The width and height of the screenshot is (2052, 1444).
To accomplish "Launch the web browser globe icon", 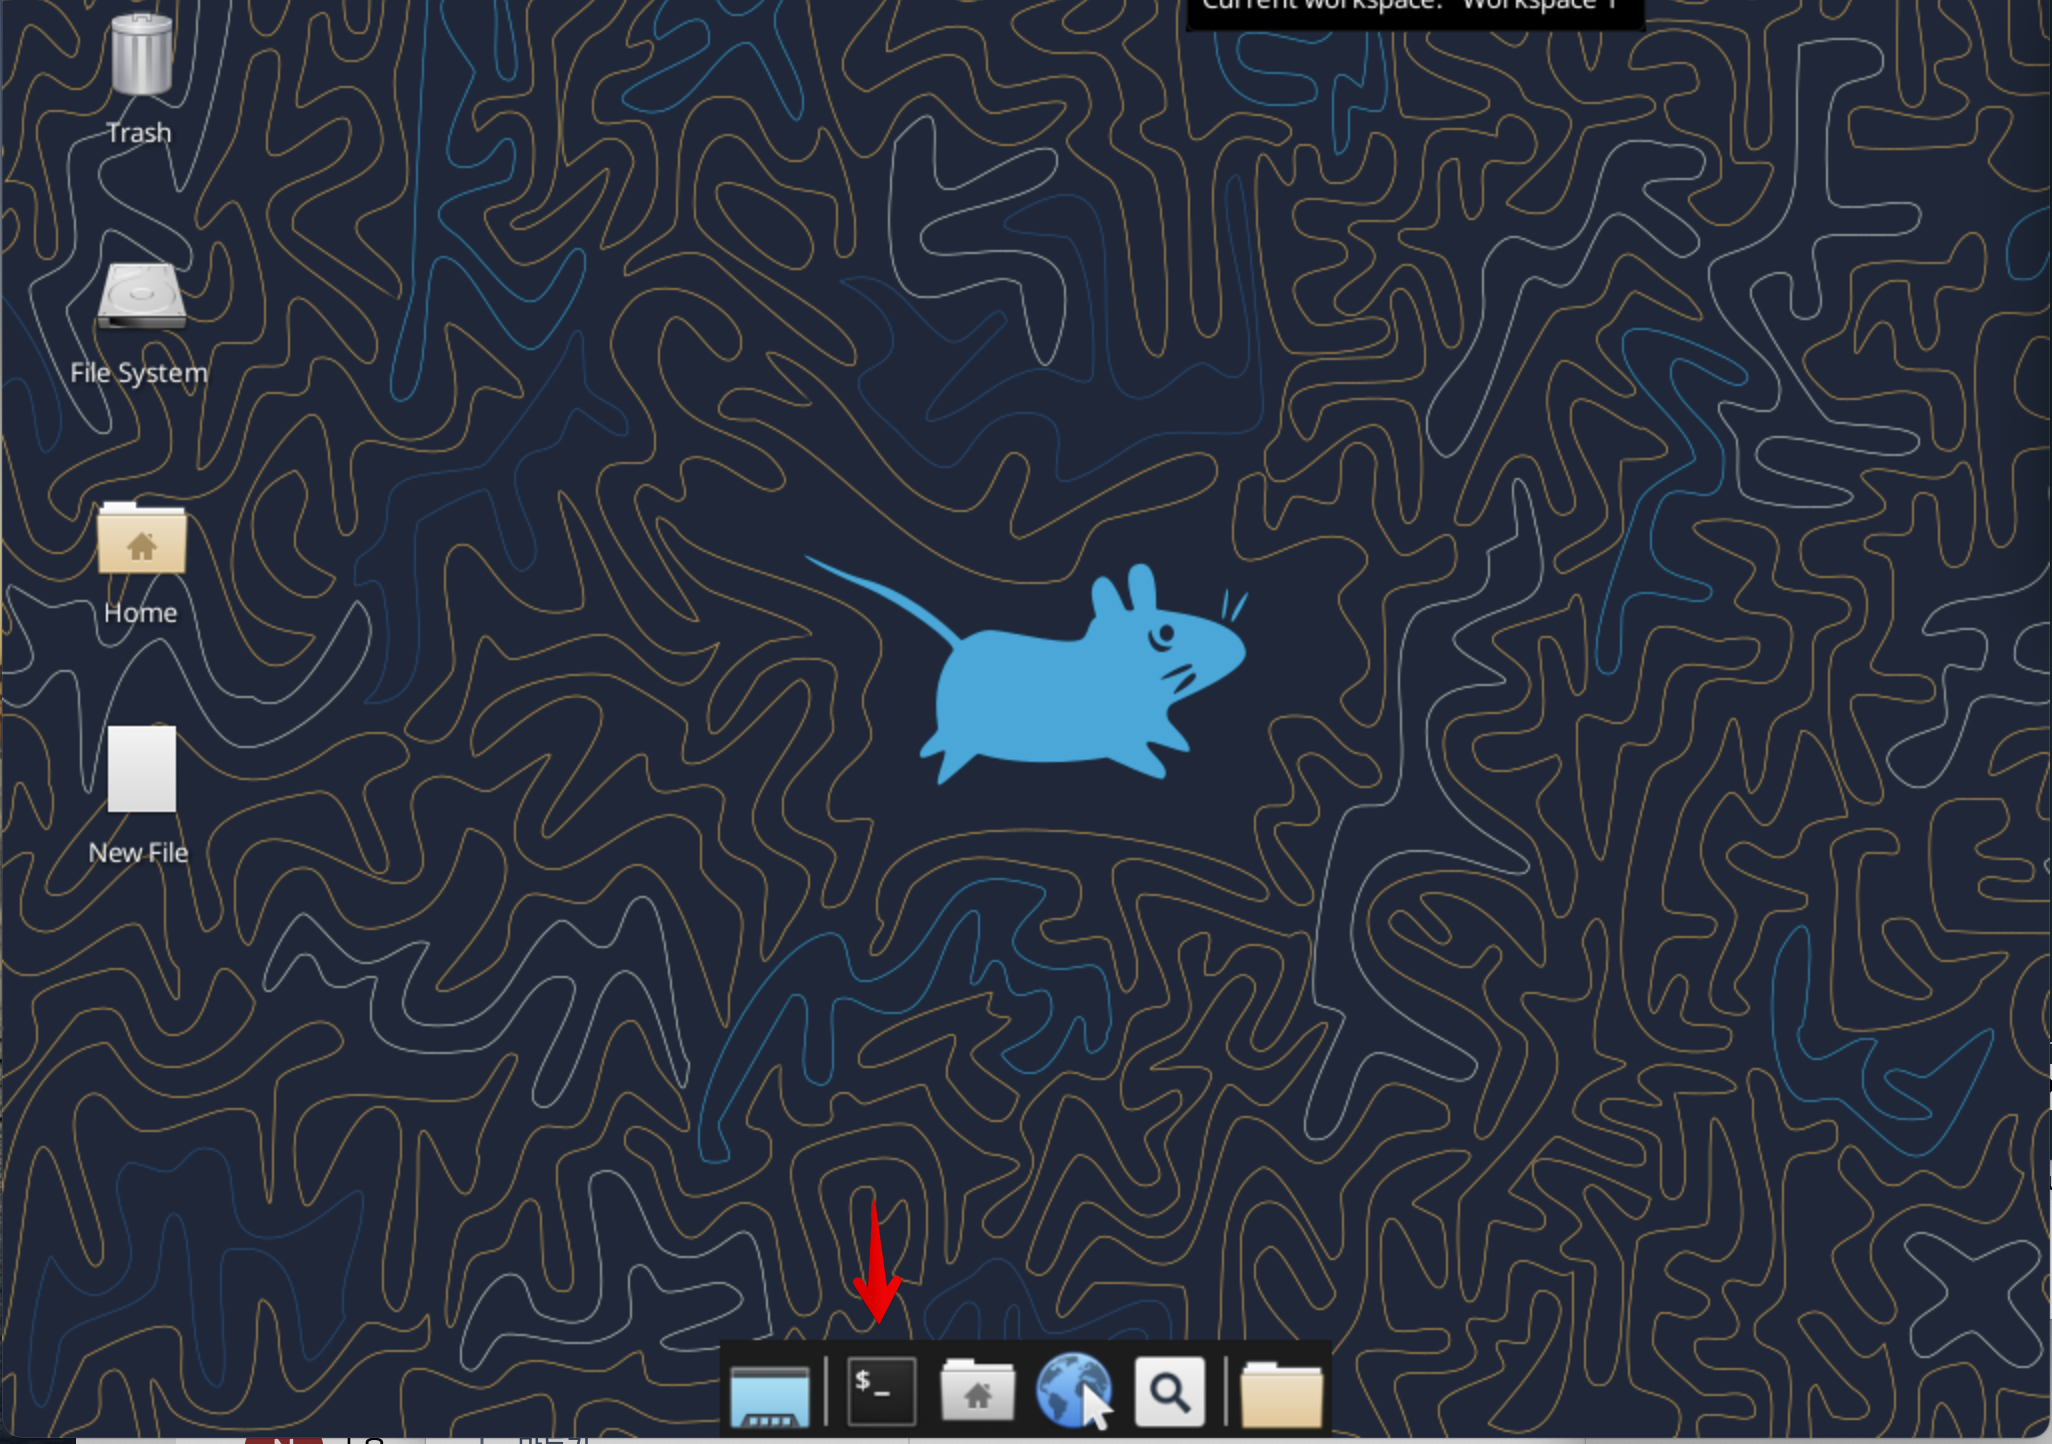I will (x=1071, y=1390).
